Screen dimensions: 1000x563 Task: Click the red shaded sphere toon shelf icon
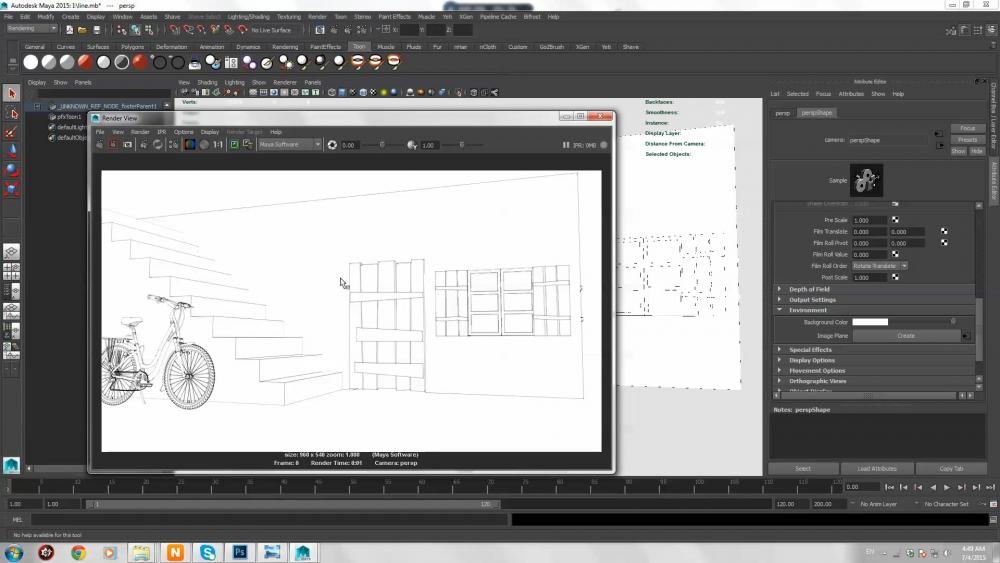(139, 62)
